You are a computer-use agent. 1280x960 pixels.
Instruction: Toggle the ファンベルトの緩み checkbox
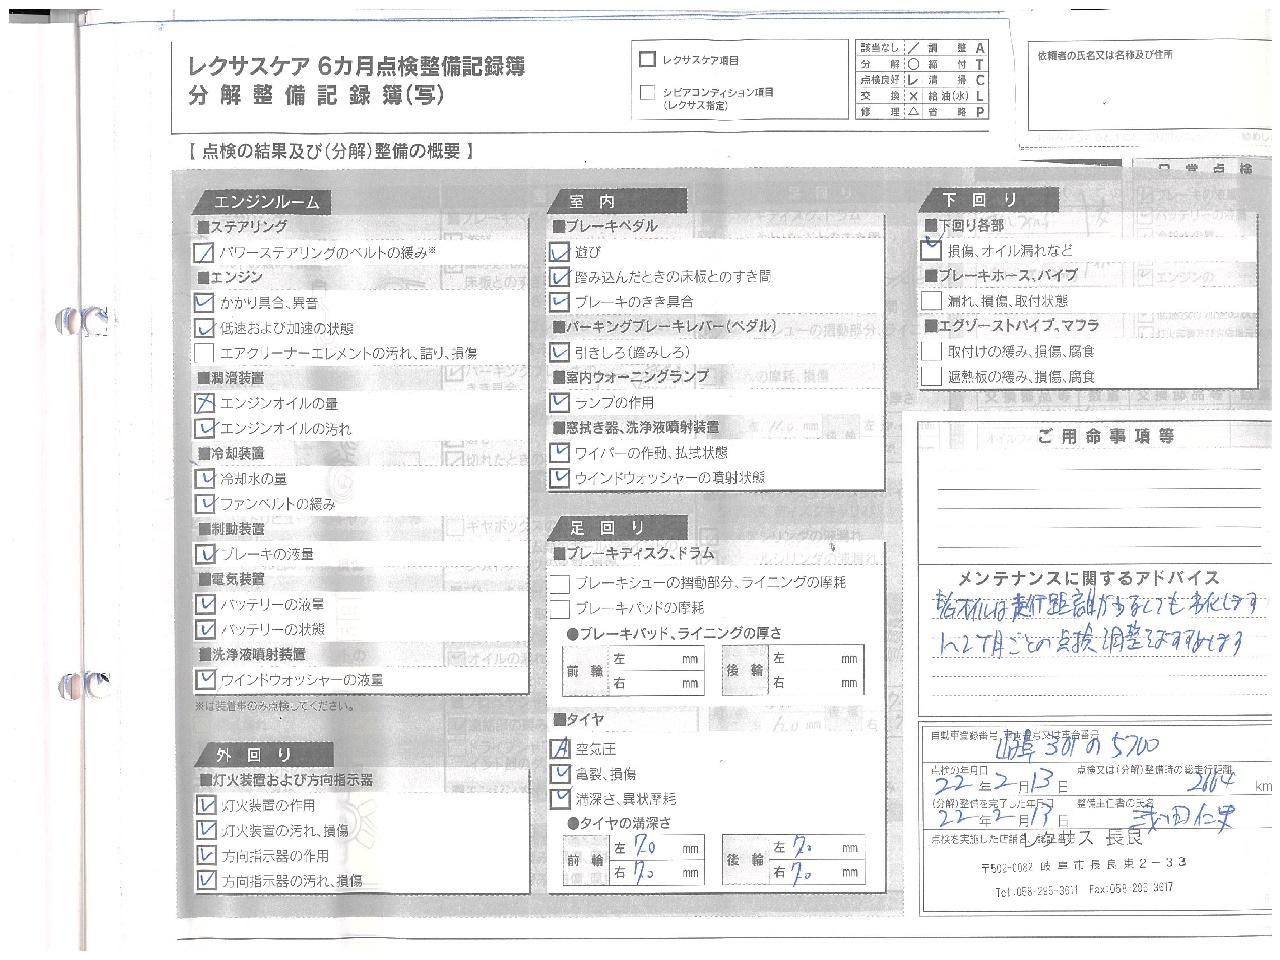[x=204, y=503]
